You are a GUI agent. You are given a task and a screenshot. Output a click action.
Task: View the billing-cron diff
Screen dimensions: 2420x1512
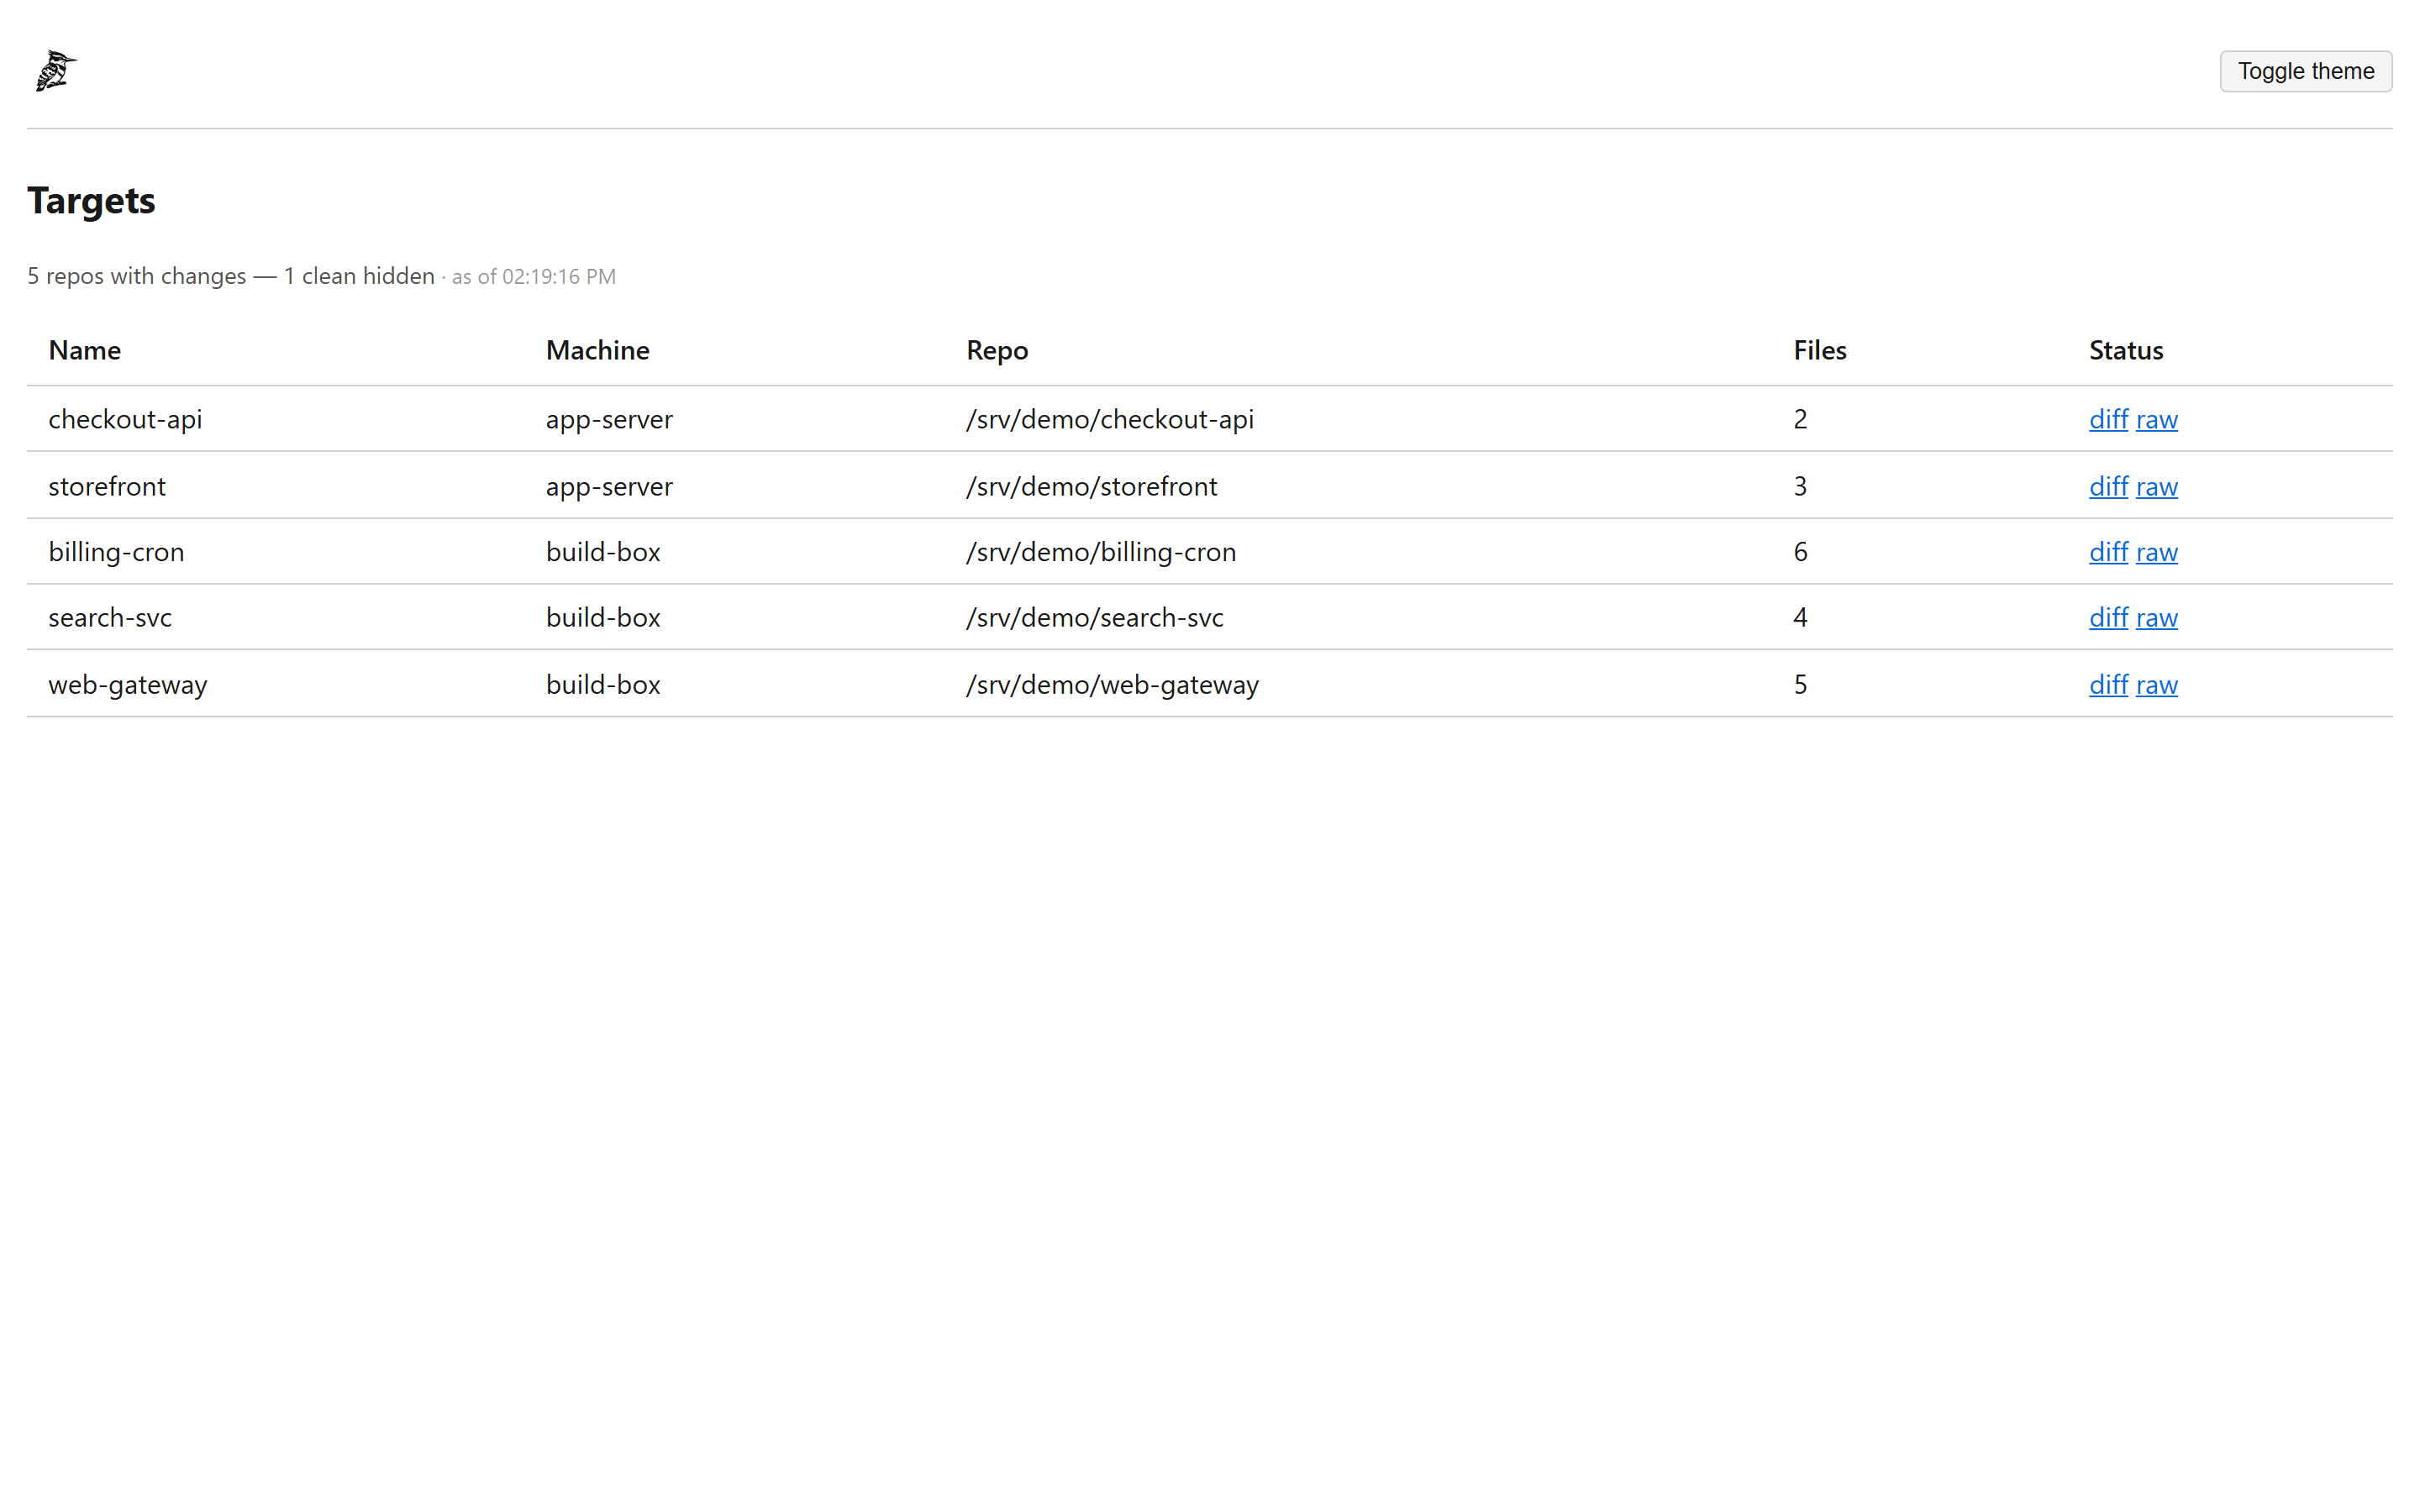pos(2108,552)
